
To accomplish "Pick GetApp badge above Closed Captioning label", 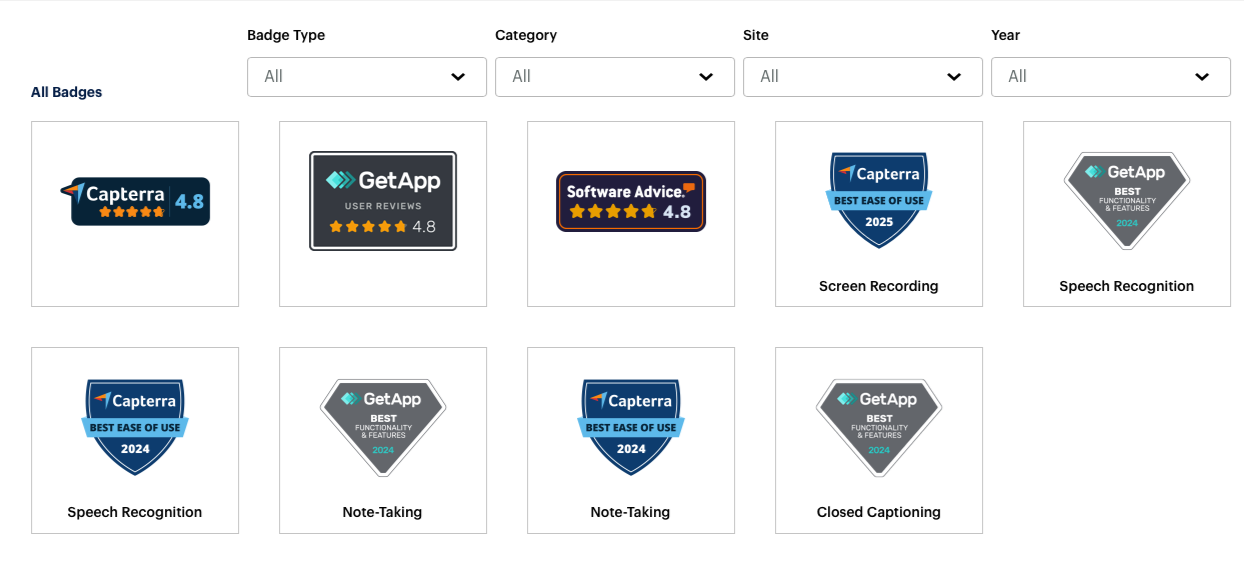I will pos(879,427).
